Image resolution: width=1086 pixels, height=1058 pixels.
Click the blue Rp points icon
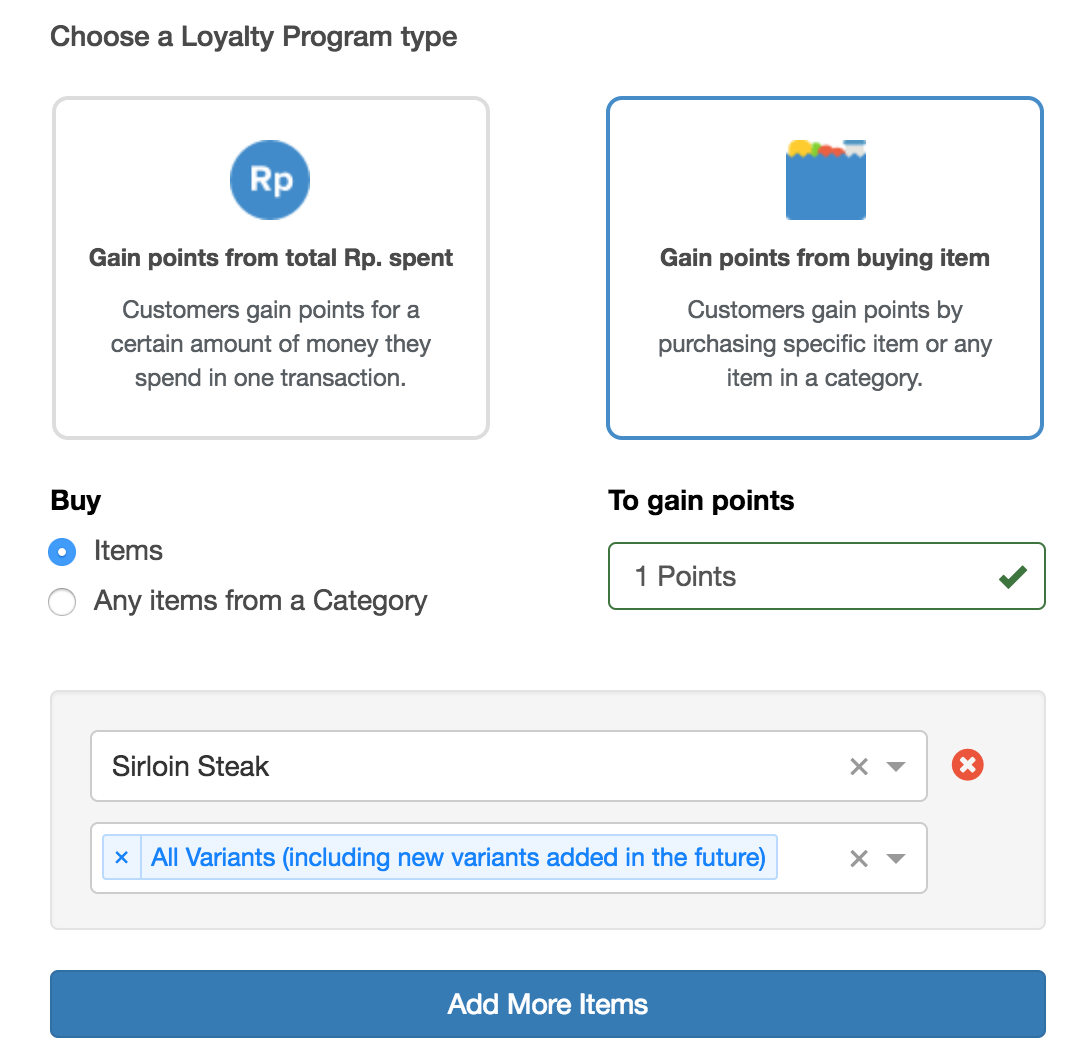pyautogui.click(x=269, y=179)
